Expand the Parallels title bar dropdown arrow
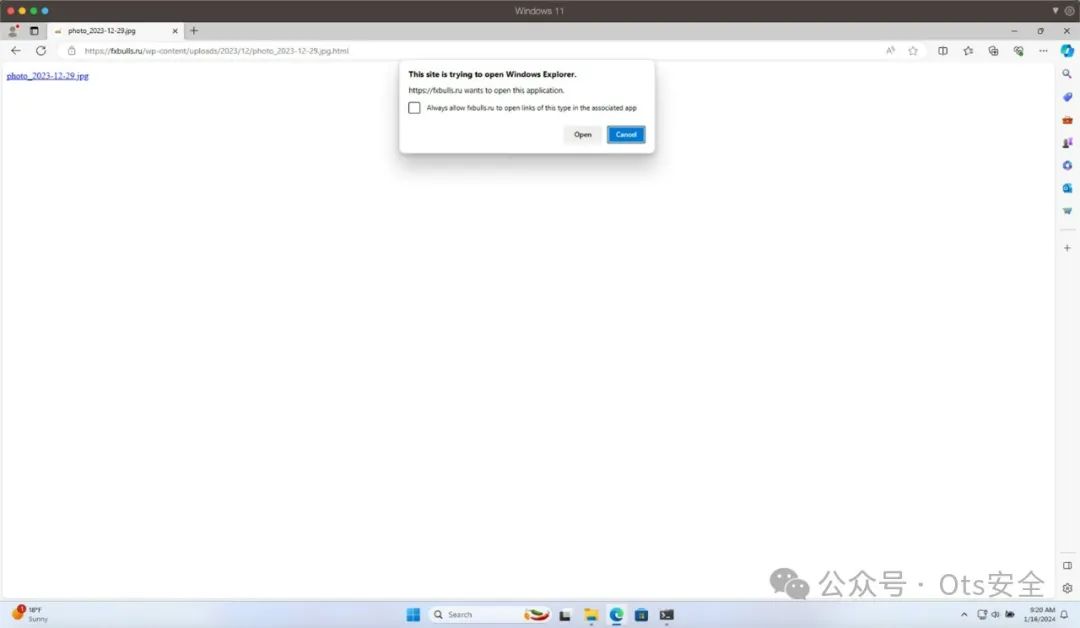Screen dimensions: 1080x628 point(1055,10)
